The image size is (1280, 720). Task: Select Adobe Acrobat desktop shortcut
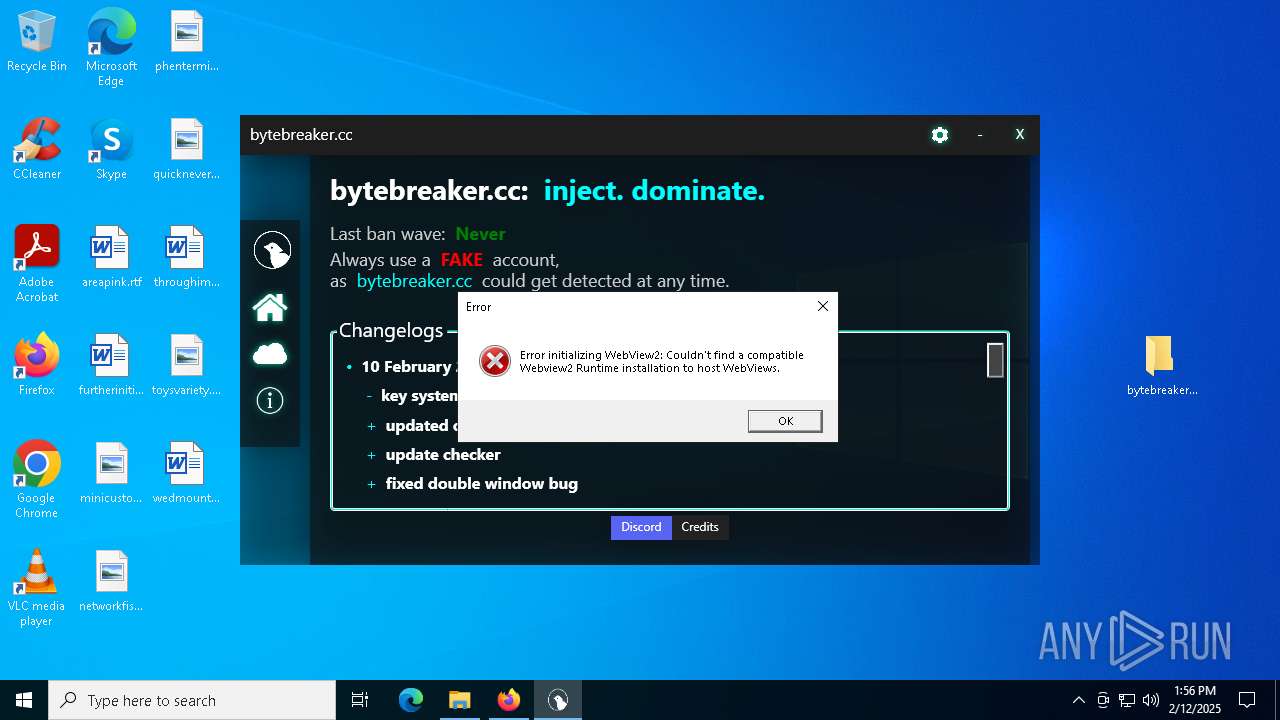tap(37, 264)
